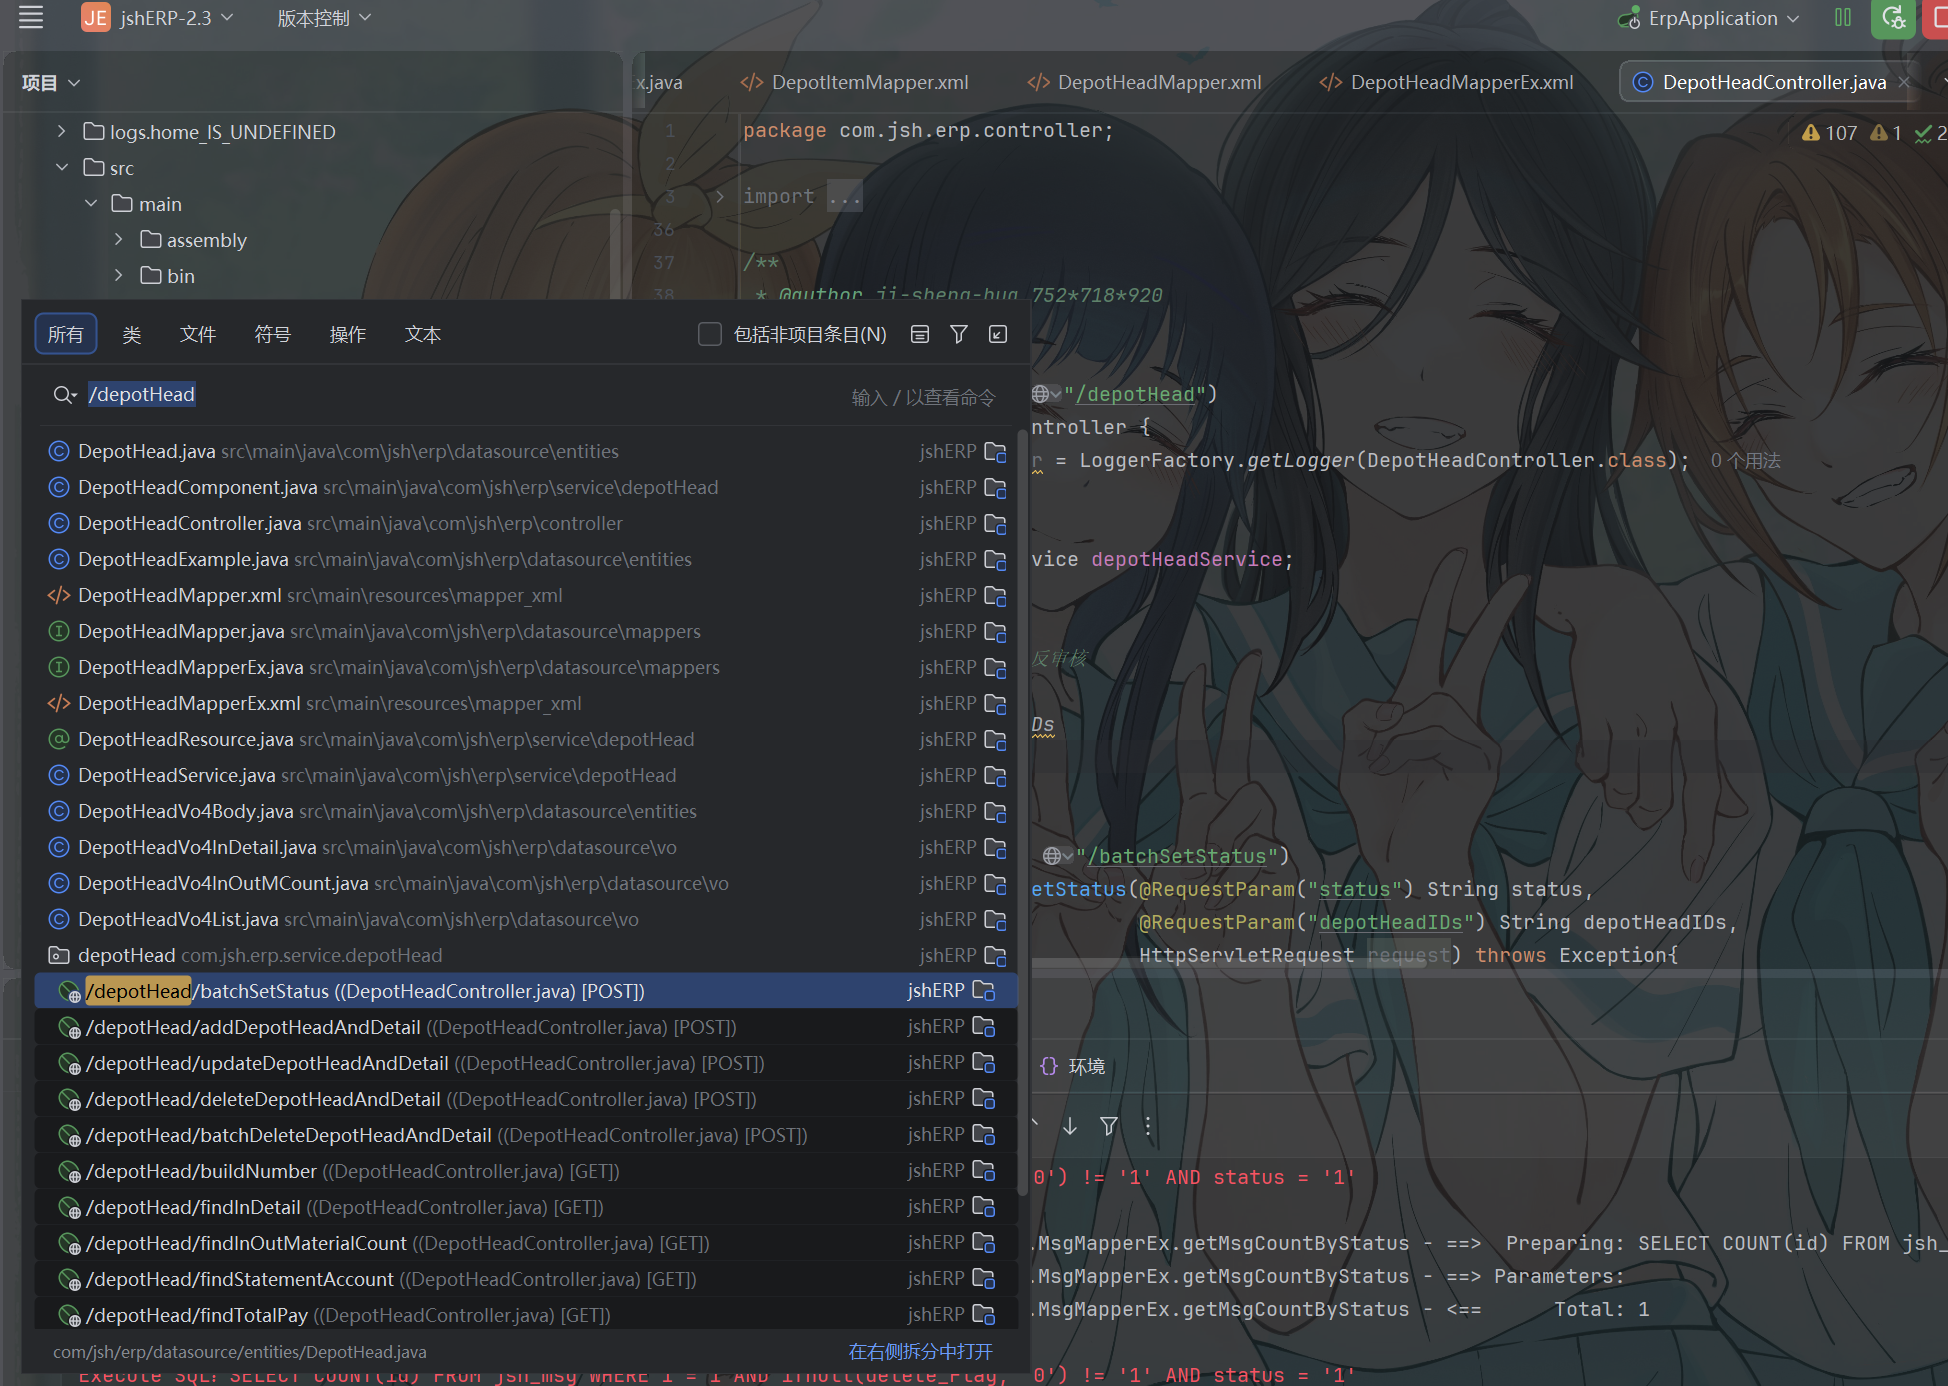Click the scroll-to-end down arrow icon
1948x1386 pixels.
[1070, 1127]
